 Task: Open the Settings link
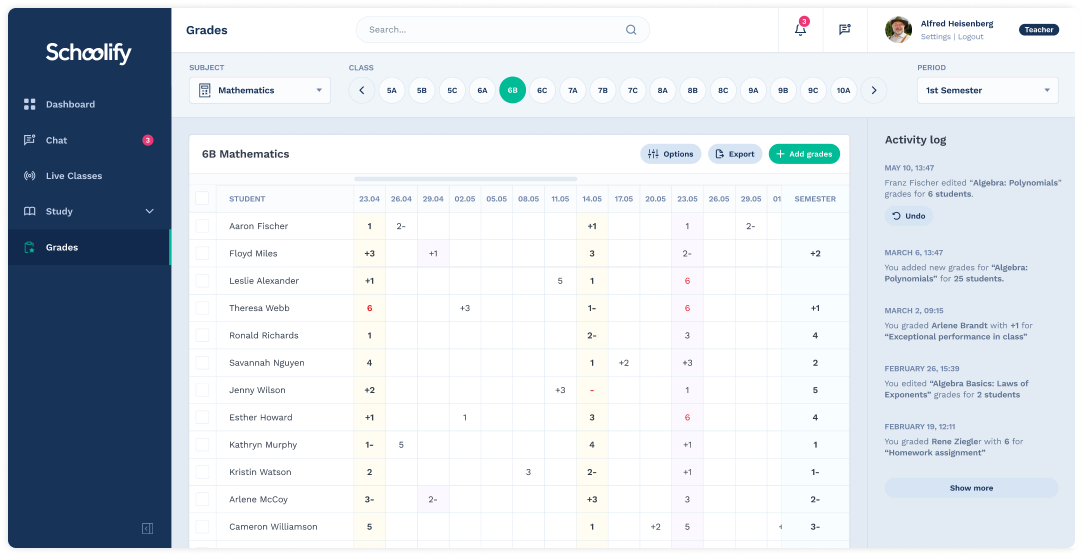[935, 37]
